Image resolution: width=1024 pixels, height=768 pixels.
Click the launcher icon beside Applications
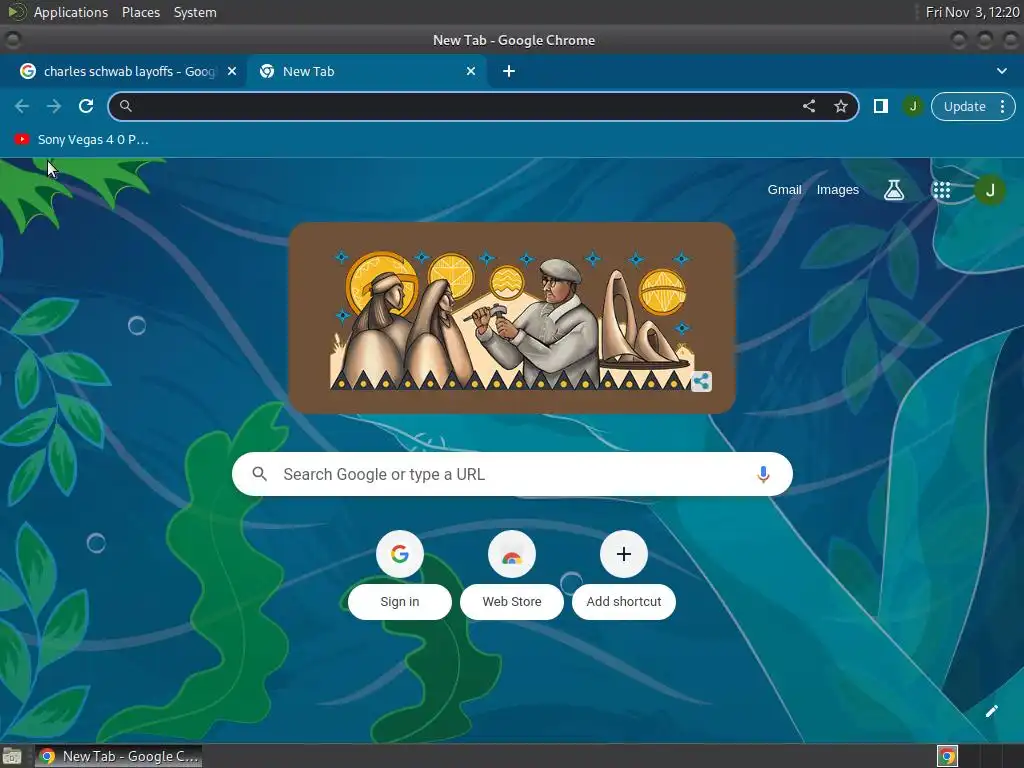pos(16,12)
